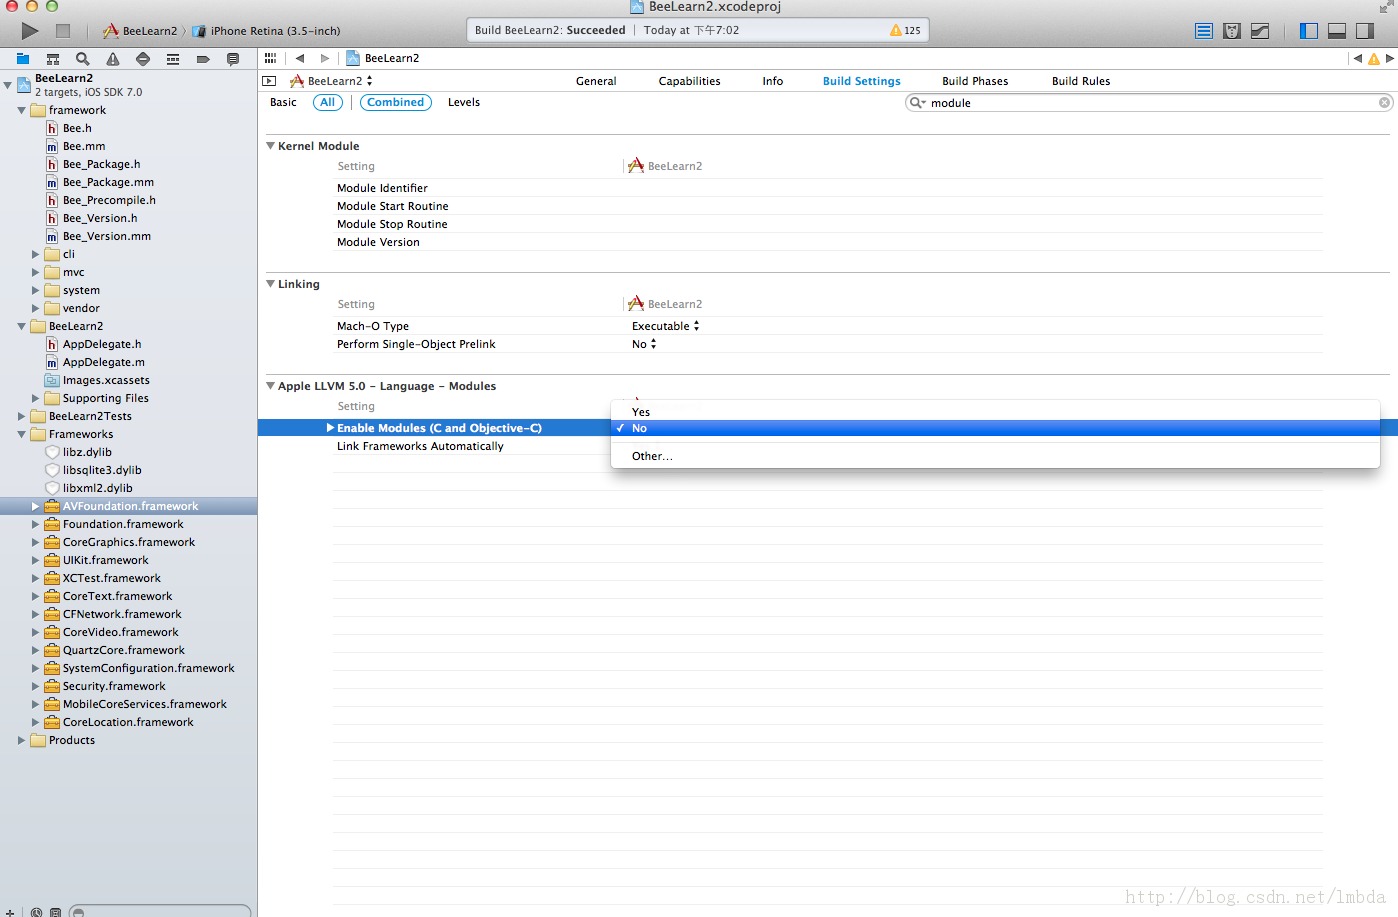Show the Version editor icon
This screenshot has width=1398, height=917.
coord(1260,31)
